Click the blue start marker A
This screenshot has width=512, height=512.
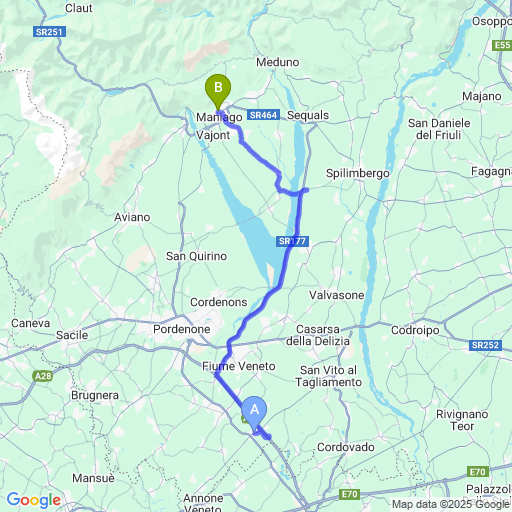(x=254, y=414)
